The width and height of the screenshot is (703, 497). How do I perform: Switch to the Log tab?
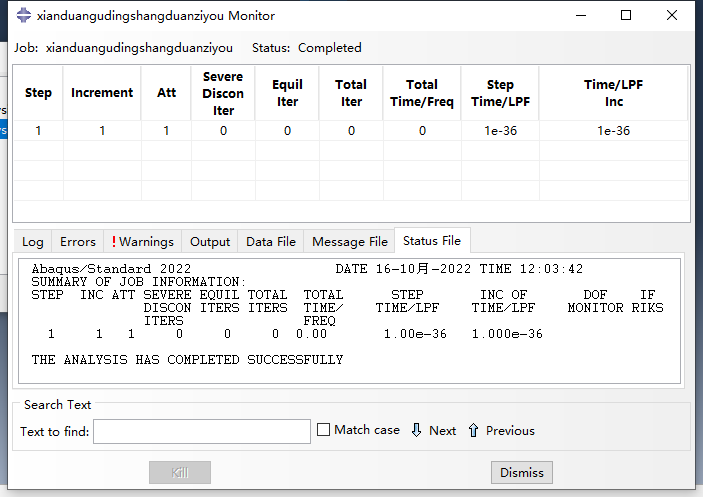33,241
